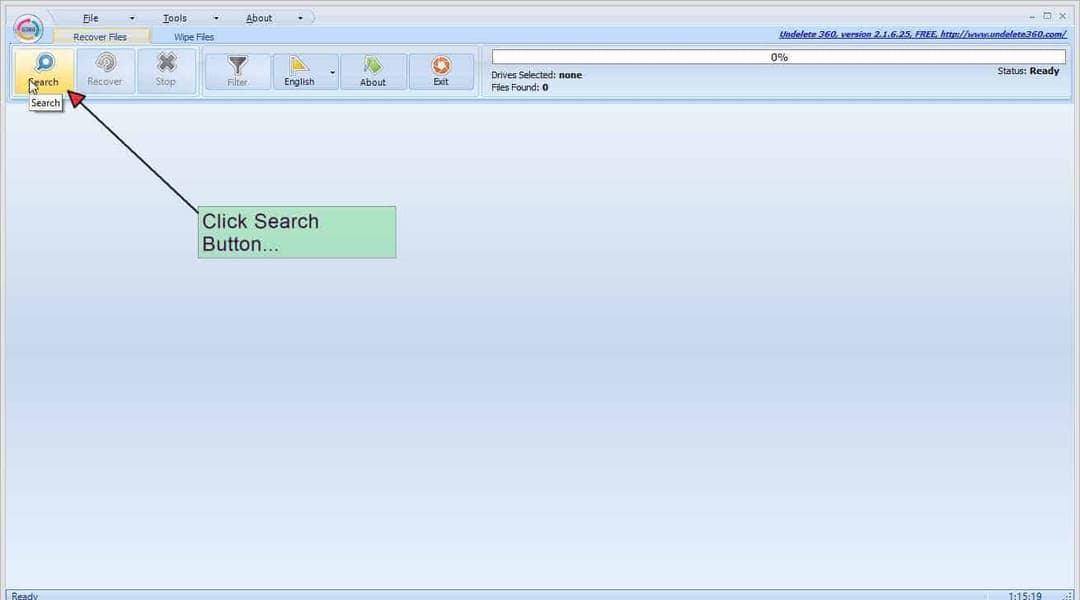
Task: Switch to the Recover Files tab
Action: [101, 37]
